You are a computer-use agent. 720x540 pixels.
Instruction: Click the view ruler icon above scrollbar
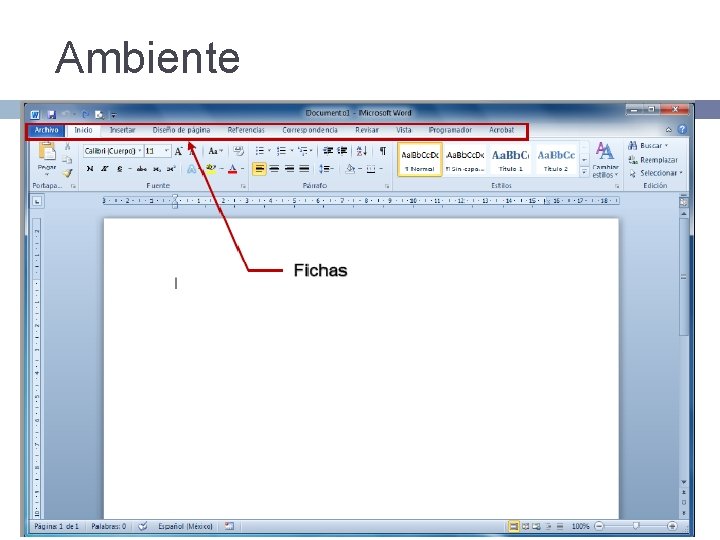click(x=683, y=201)
